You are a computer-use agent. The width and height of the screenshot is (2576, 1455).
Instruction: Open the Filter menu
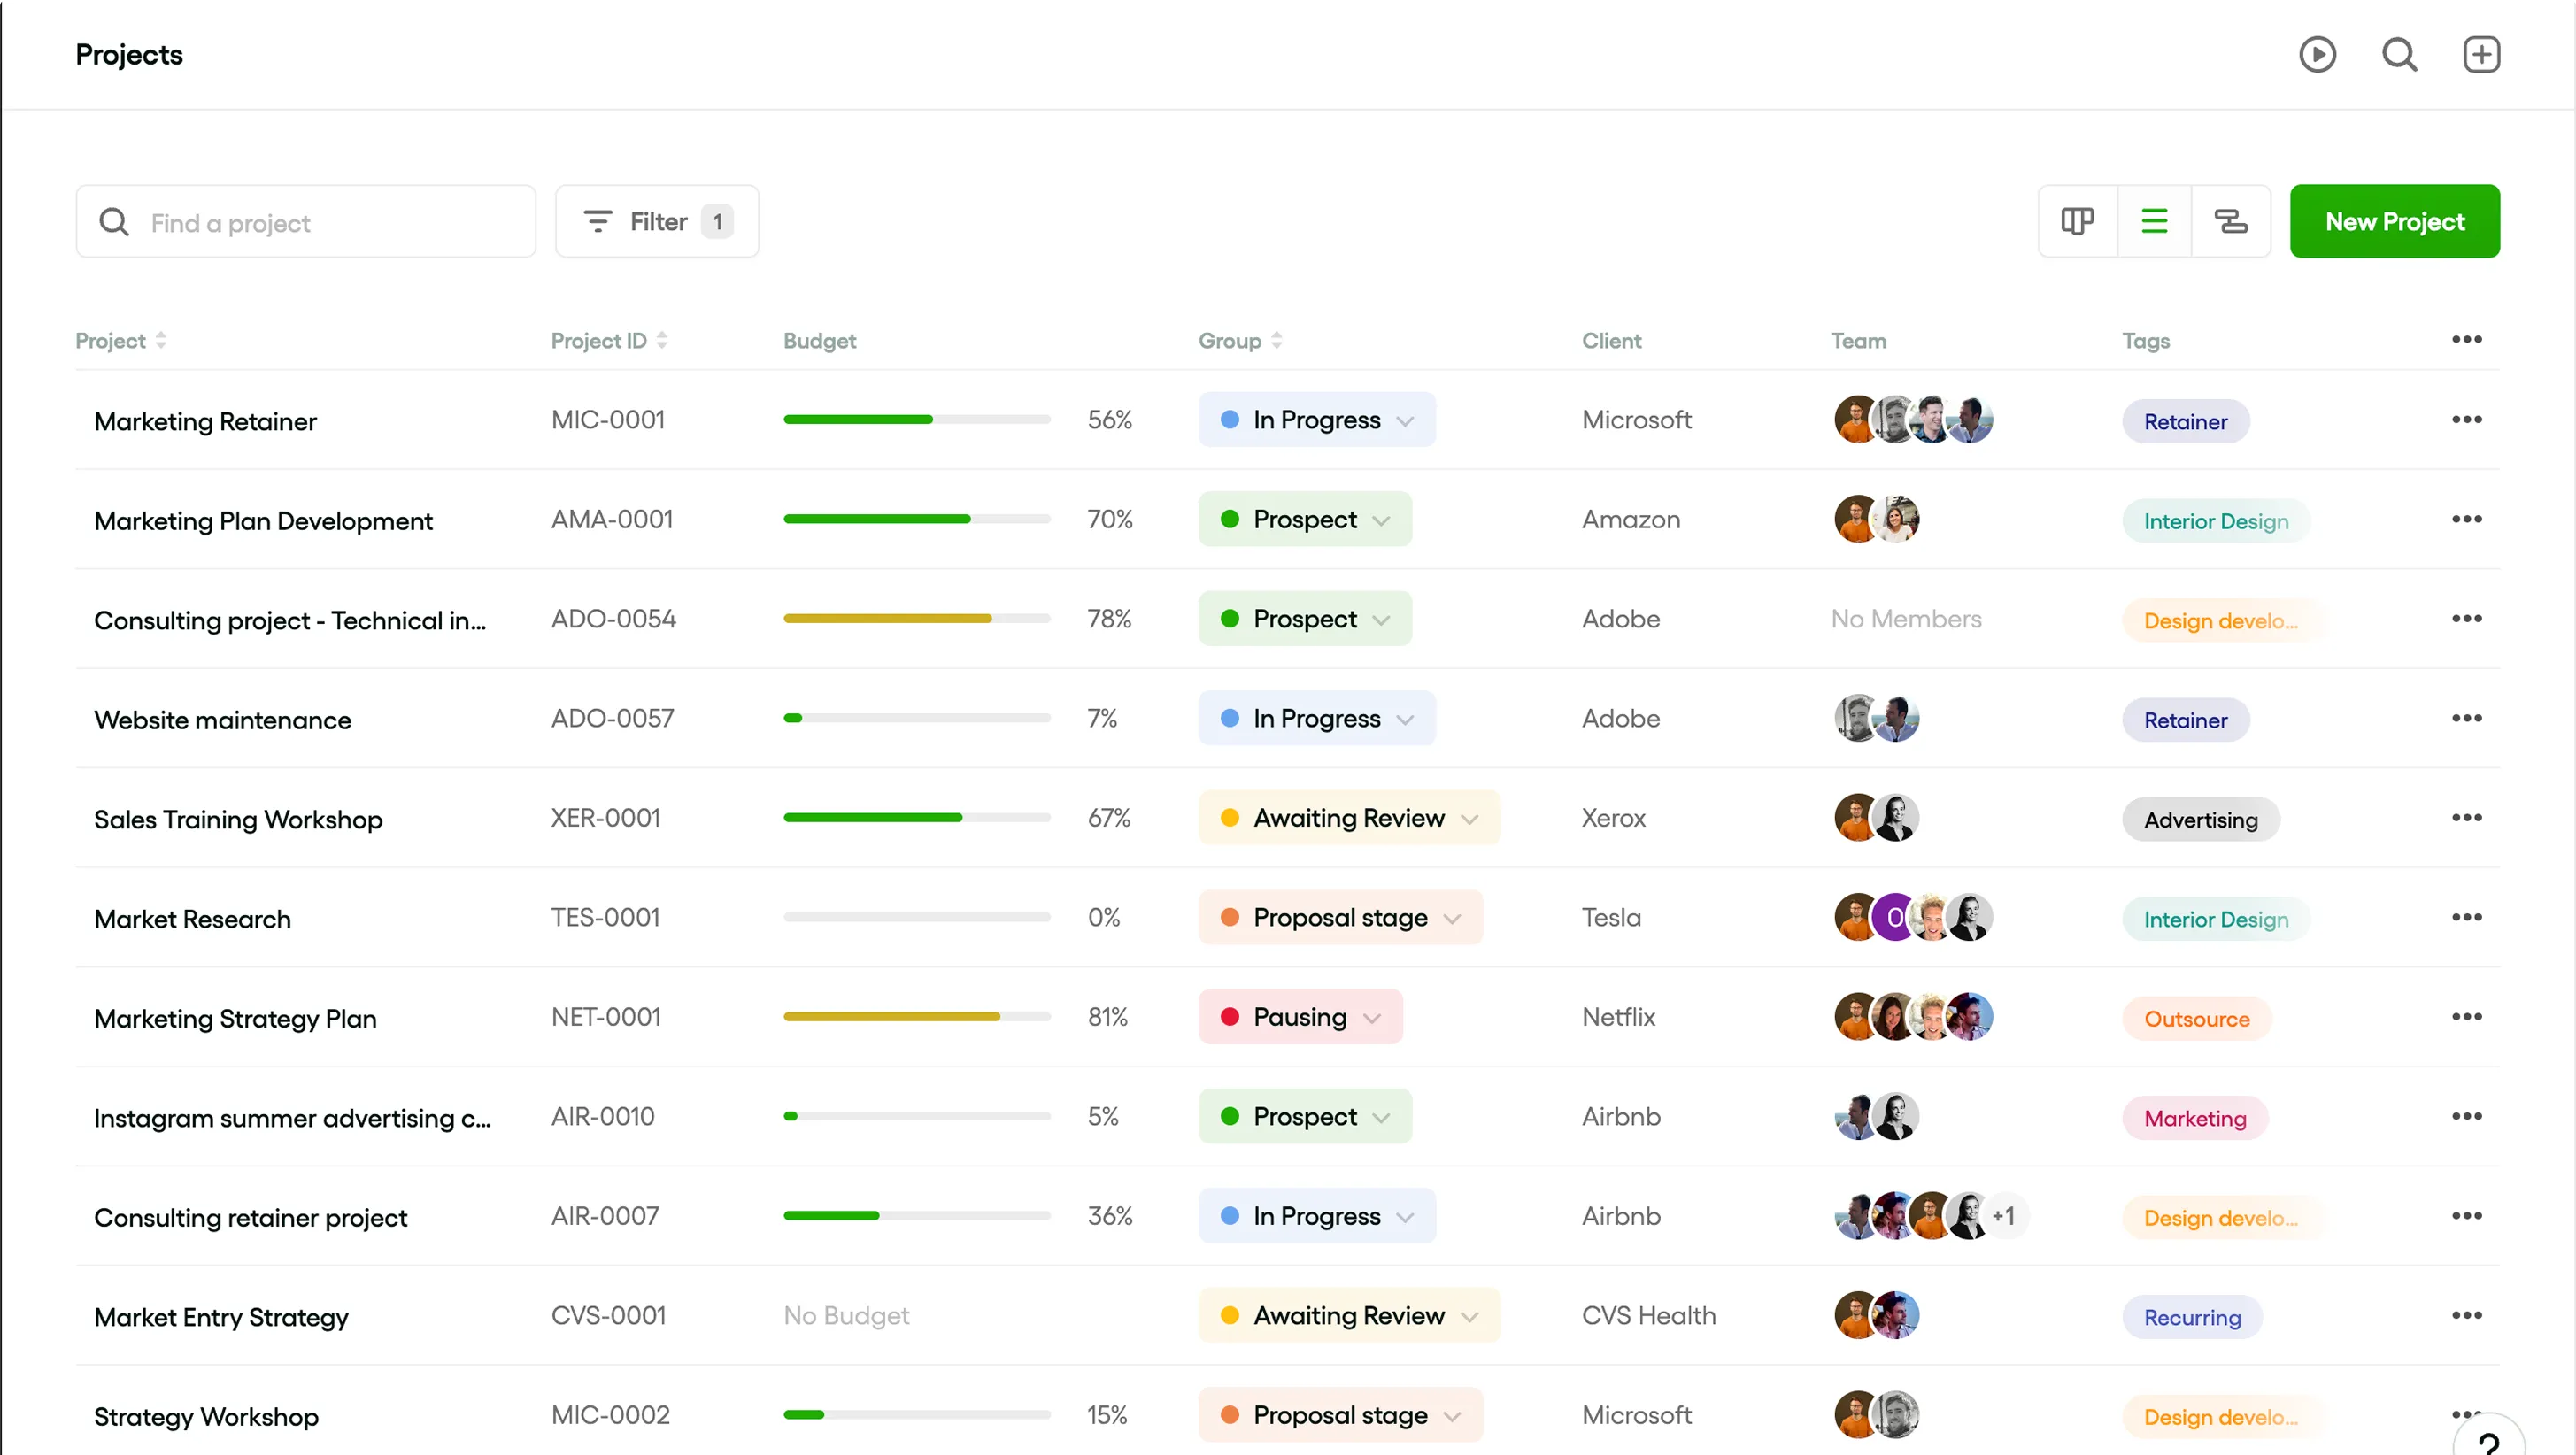point(657,221)
